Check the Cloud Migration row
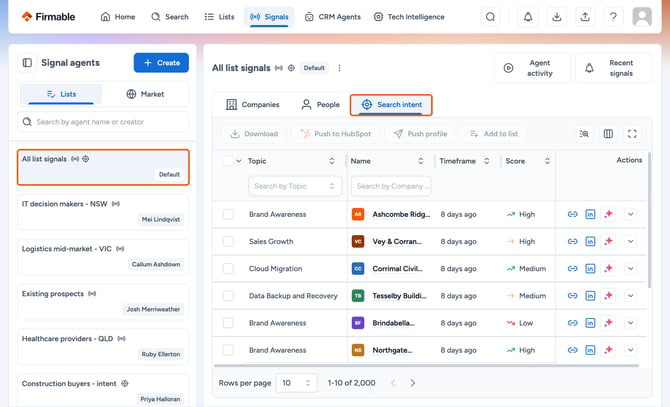Image resolution: width=670 pixels, height=407 pixels. [228, 269]
